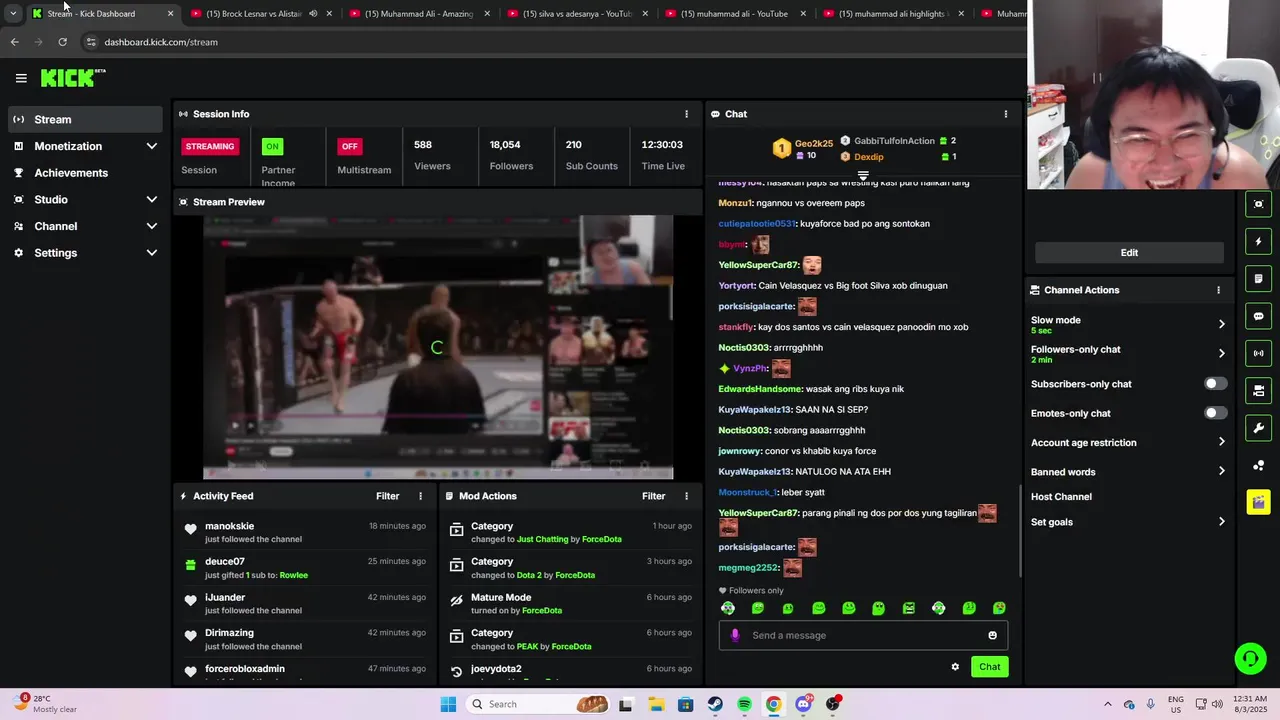The height and width of the screenshot is (720, 1280).
Task: Open chat settings gear next to Chat button
Action: point(955,667)
